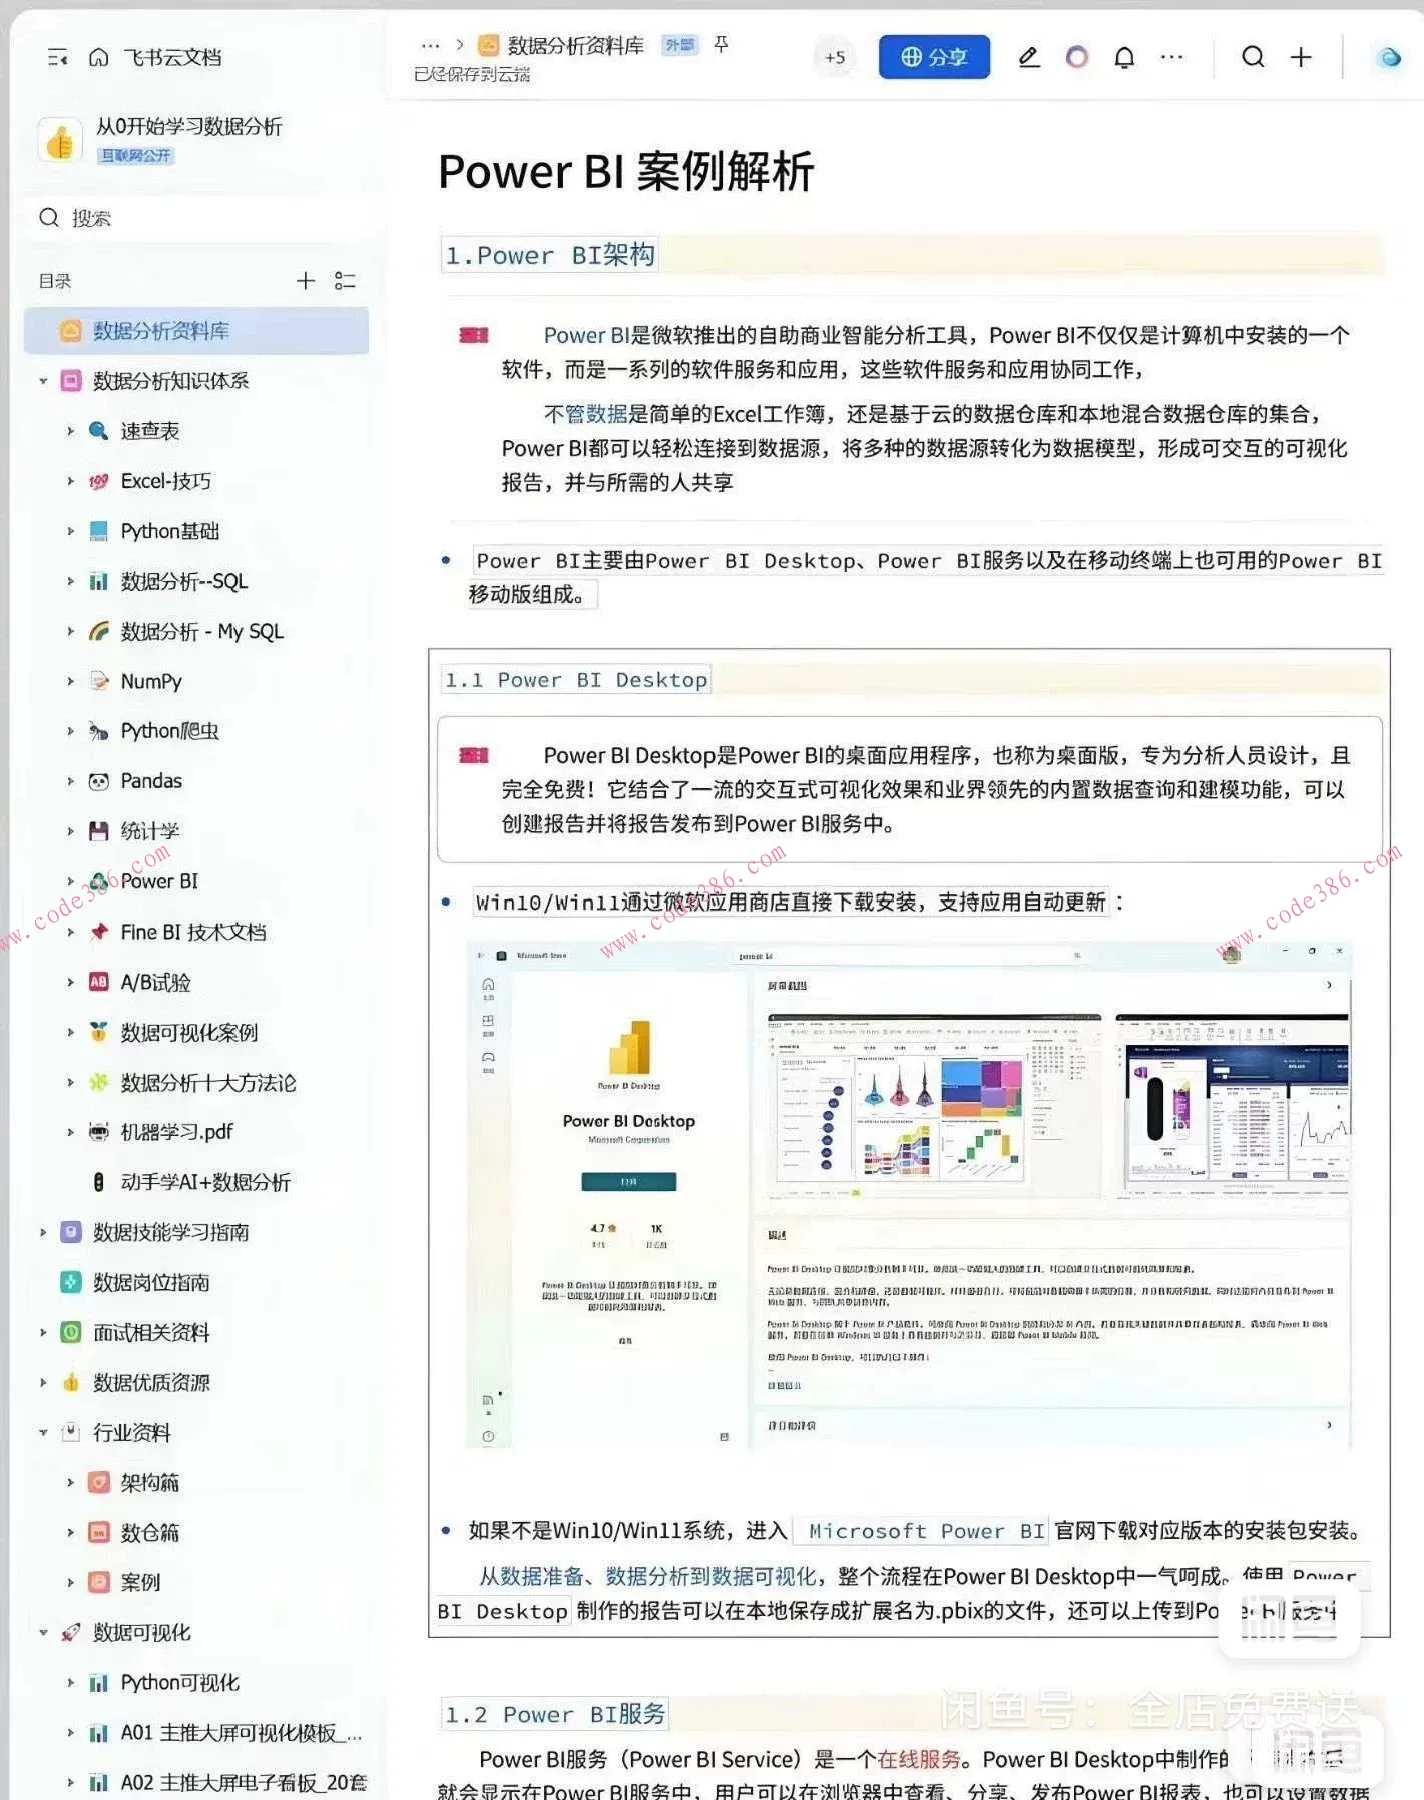Open the more options ellipsis in toolbar
This screenshot has height=1800, width=1424.
tap(1172, 57)
